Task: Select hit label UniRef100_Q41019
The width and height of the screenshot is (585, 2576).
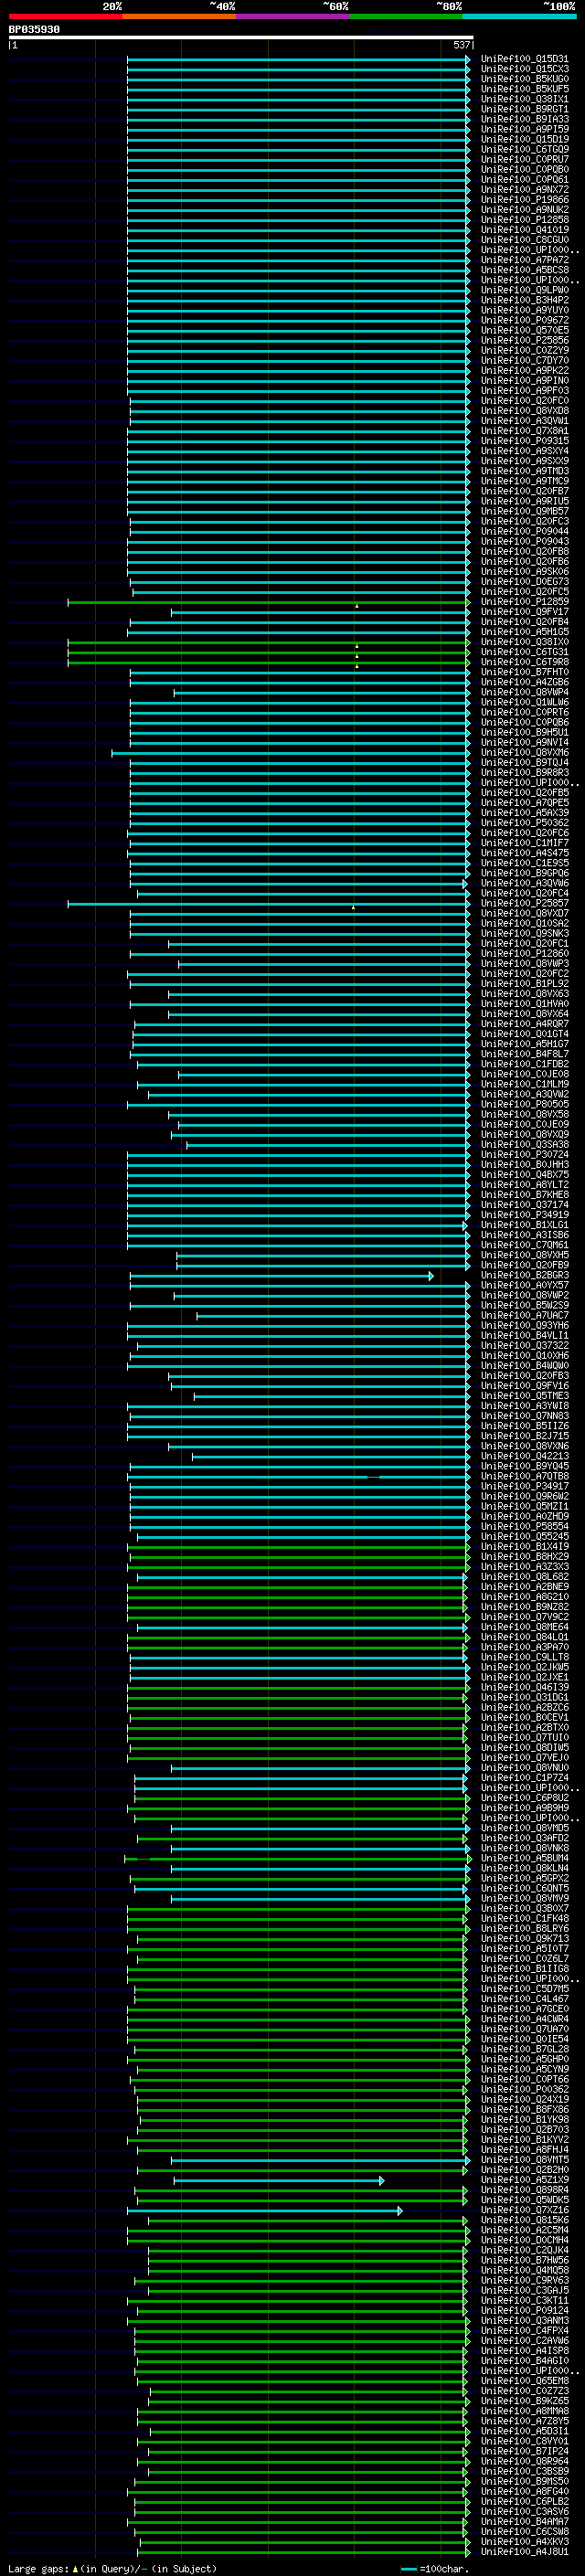Action: (524, 230)
